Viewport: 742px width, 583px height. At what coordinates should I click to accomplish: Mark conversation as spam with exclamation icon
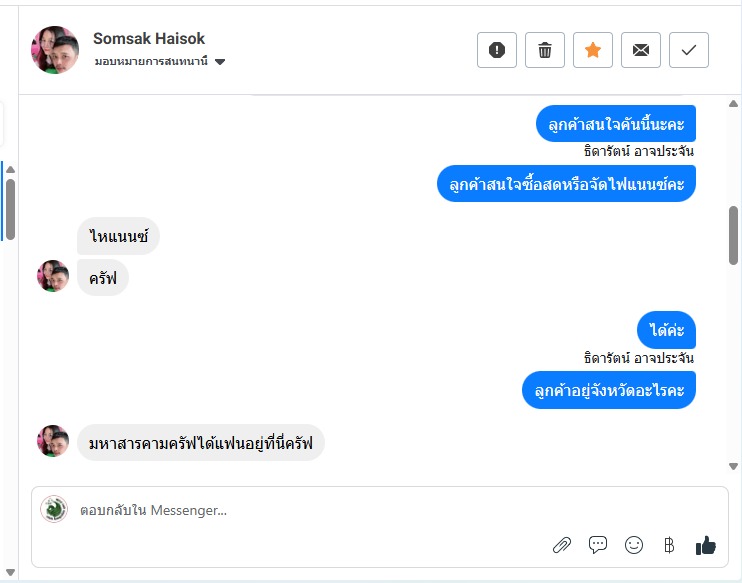point(497,50)
